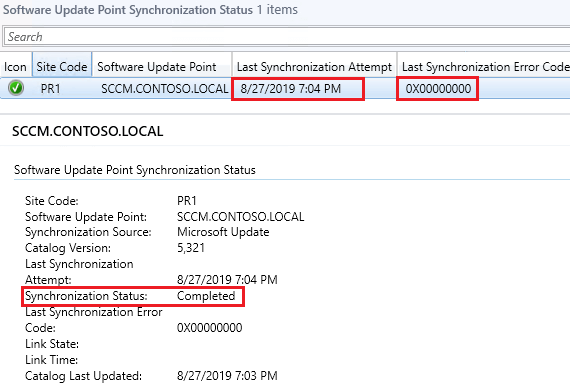Click the Synchronization Status label

[86, 296]
